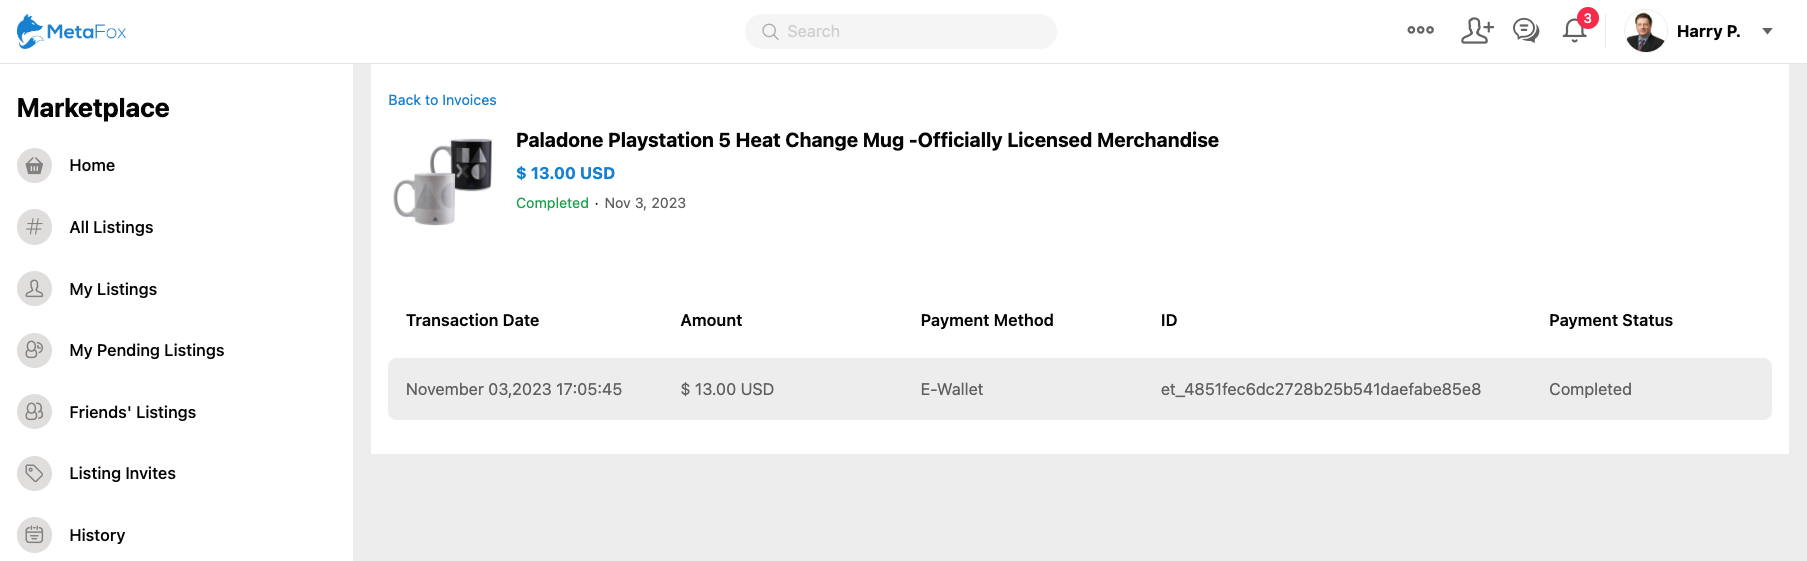Image resolution: width=1807 pixels, height=561 pixels.
Task: Click the Friends' Listings icon
Action: (x=34, y=412)
